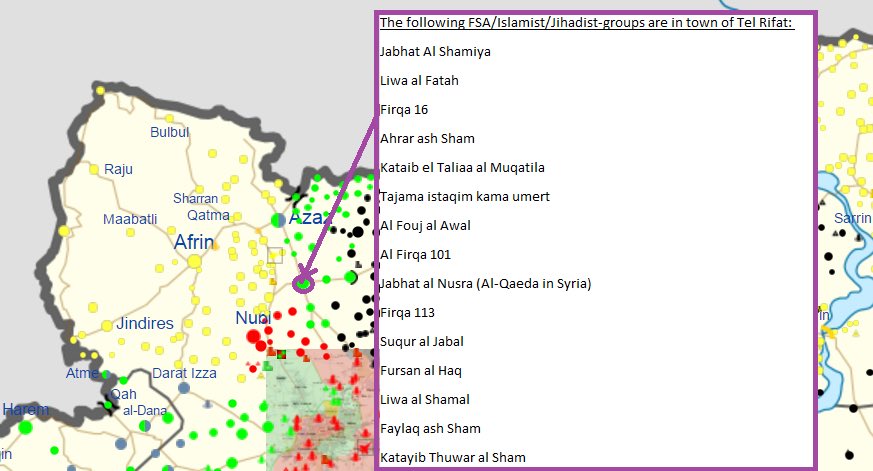Image resolution: width=873 pixels, height=471 pixels.
Task: Click the Afrin town label
Action: pyautogui.click(x=194, y=242)
